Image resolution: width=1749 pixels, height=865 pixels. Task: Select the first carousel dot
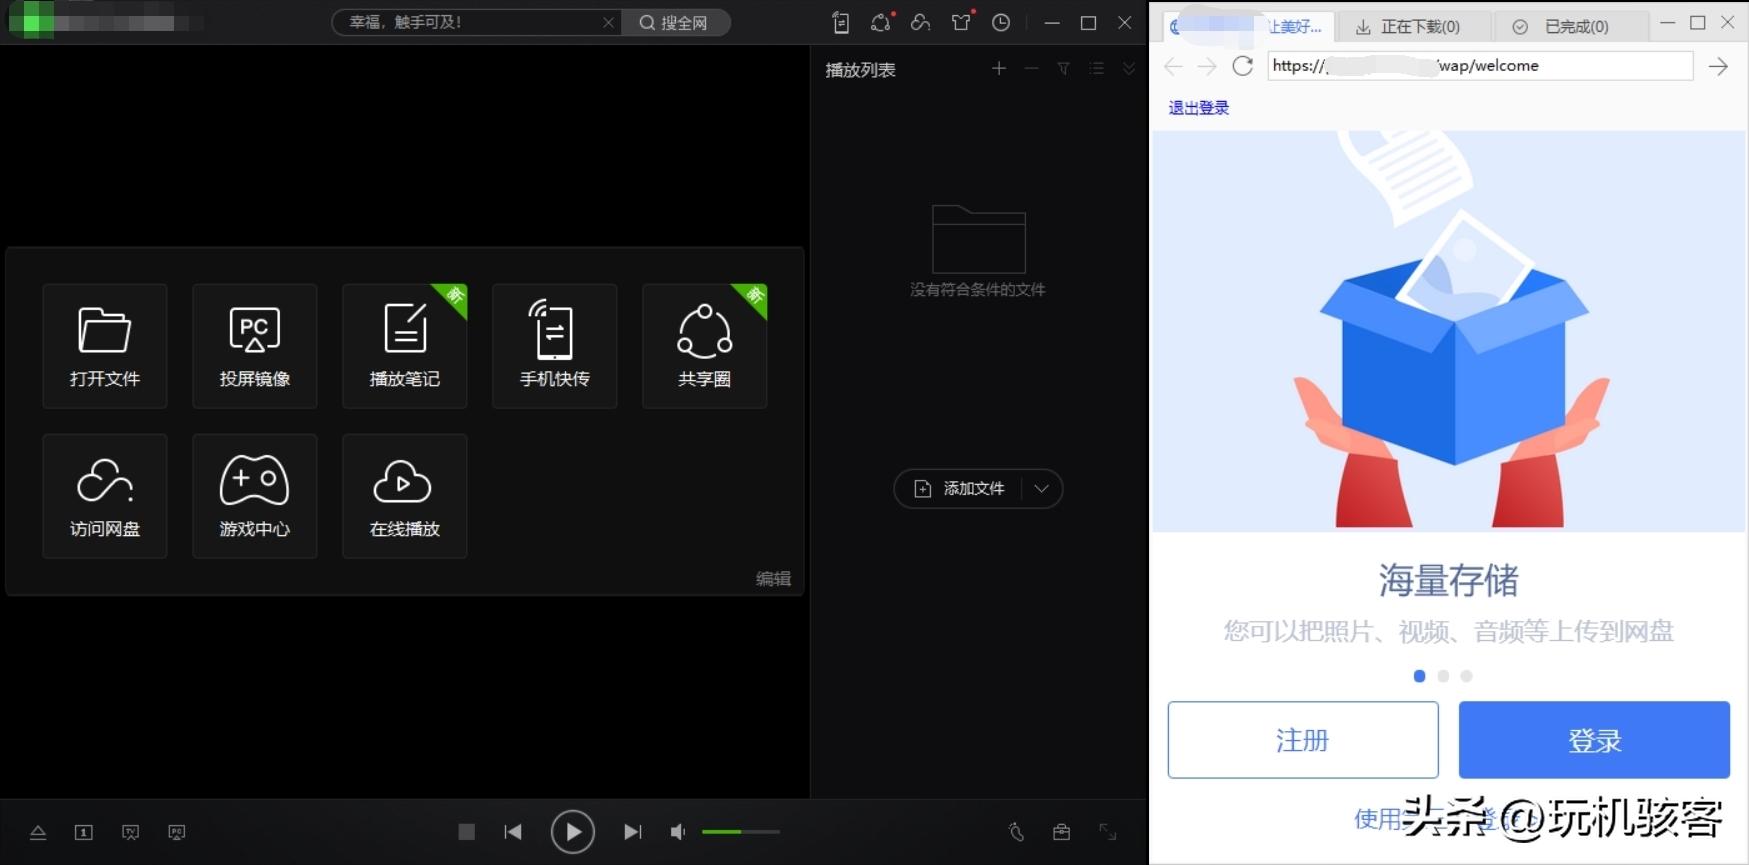[x=1419, y=676]
